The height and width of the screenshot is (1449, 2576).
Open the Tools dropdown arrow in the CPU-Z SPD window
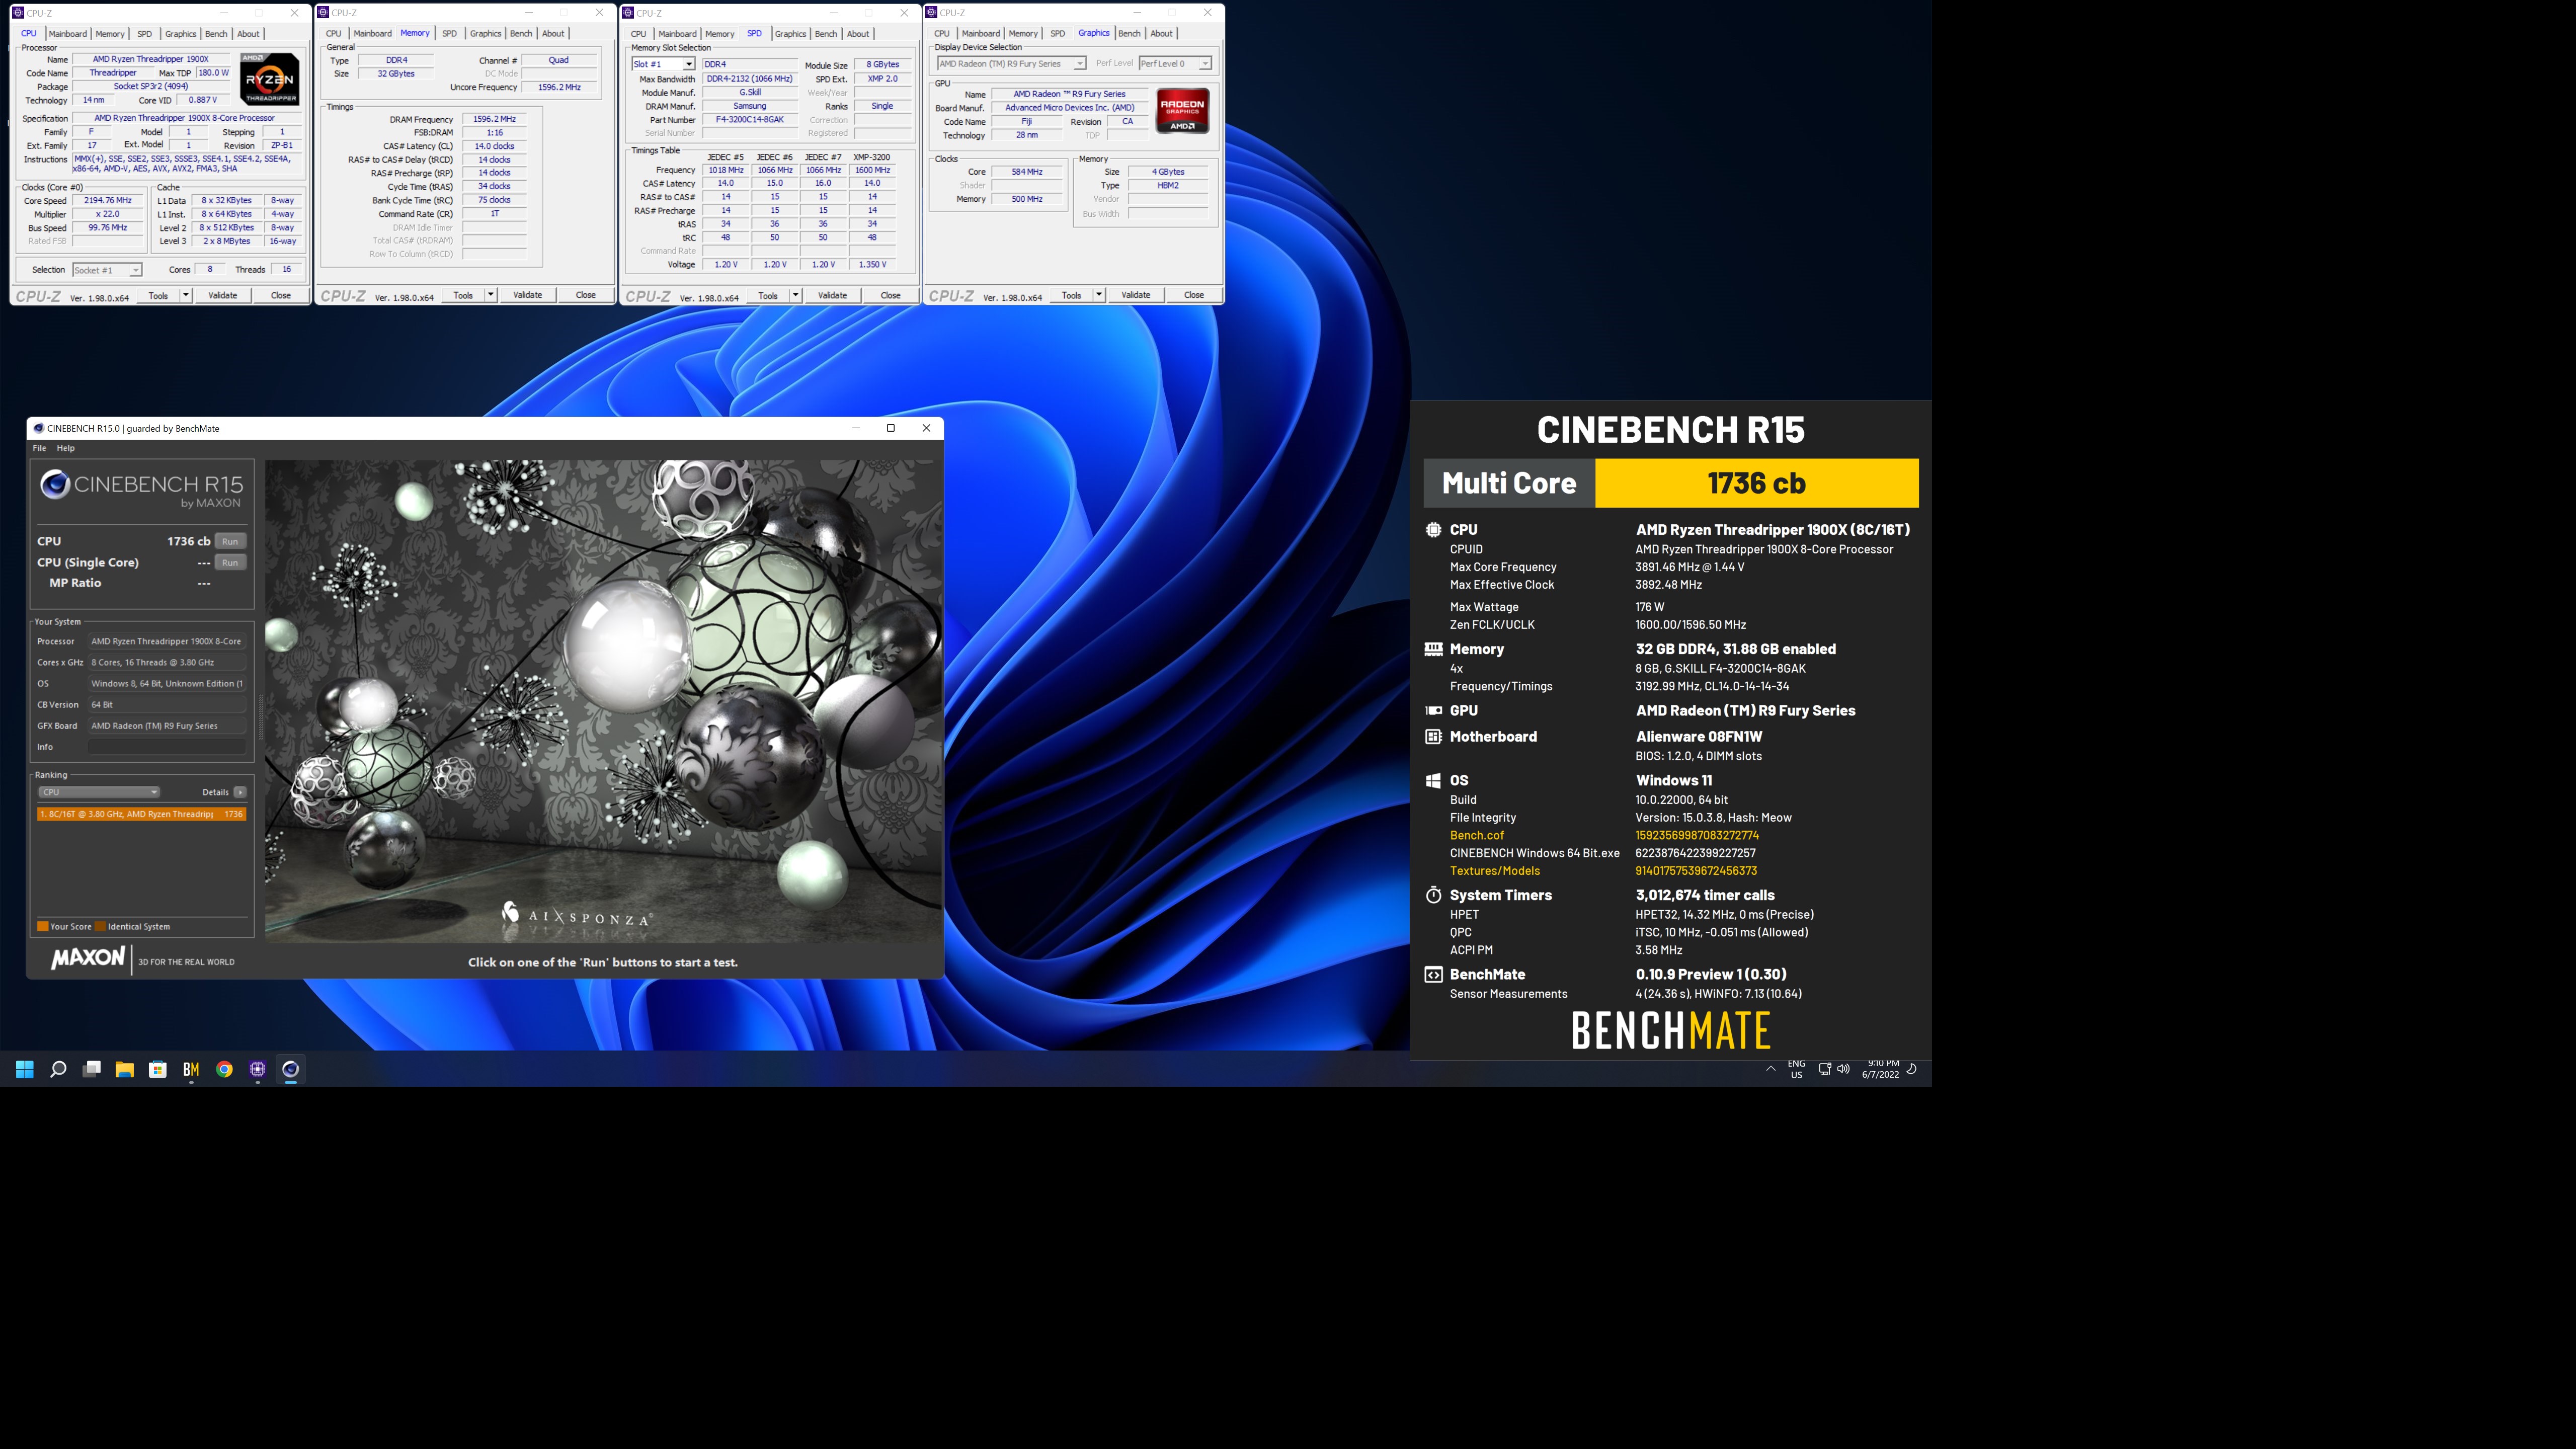(795, 295)
